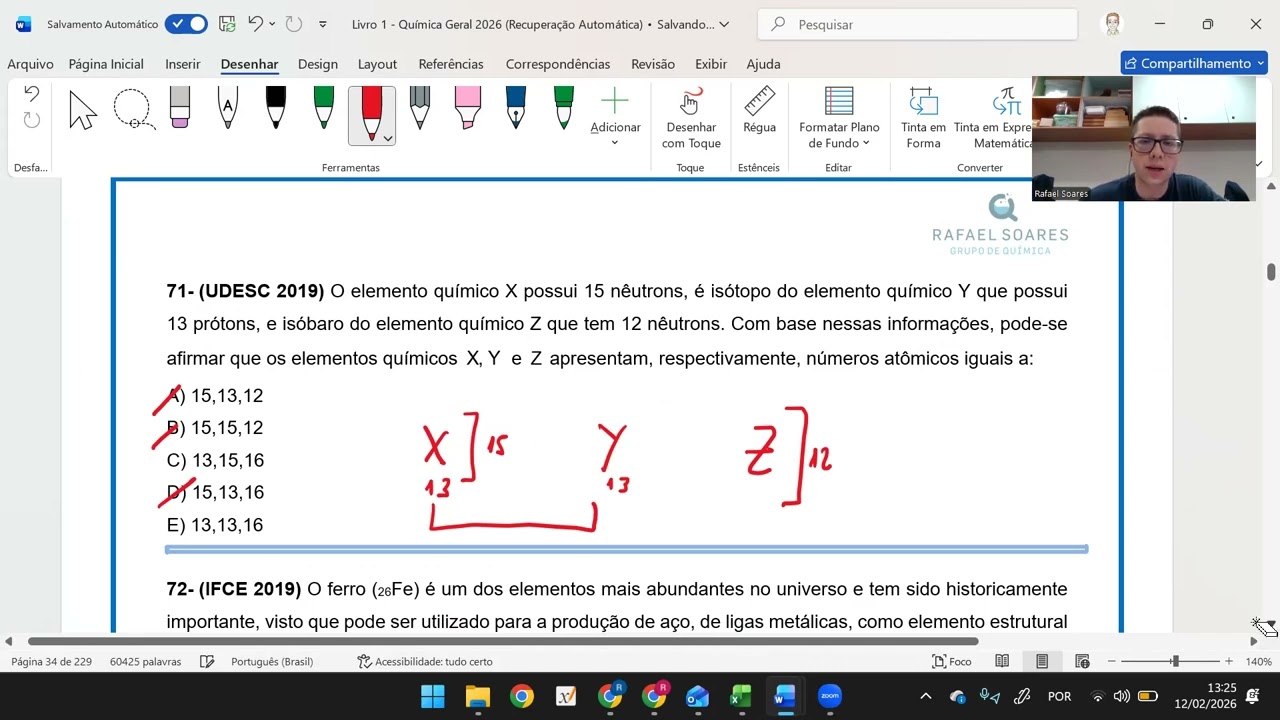Click the Compartilhamento button
This screenshot has height=720, width=1280.
(1193, 63)
